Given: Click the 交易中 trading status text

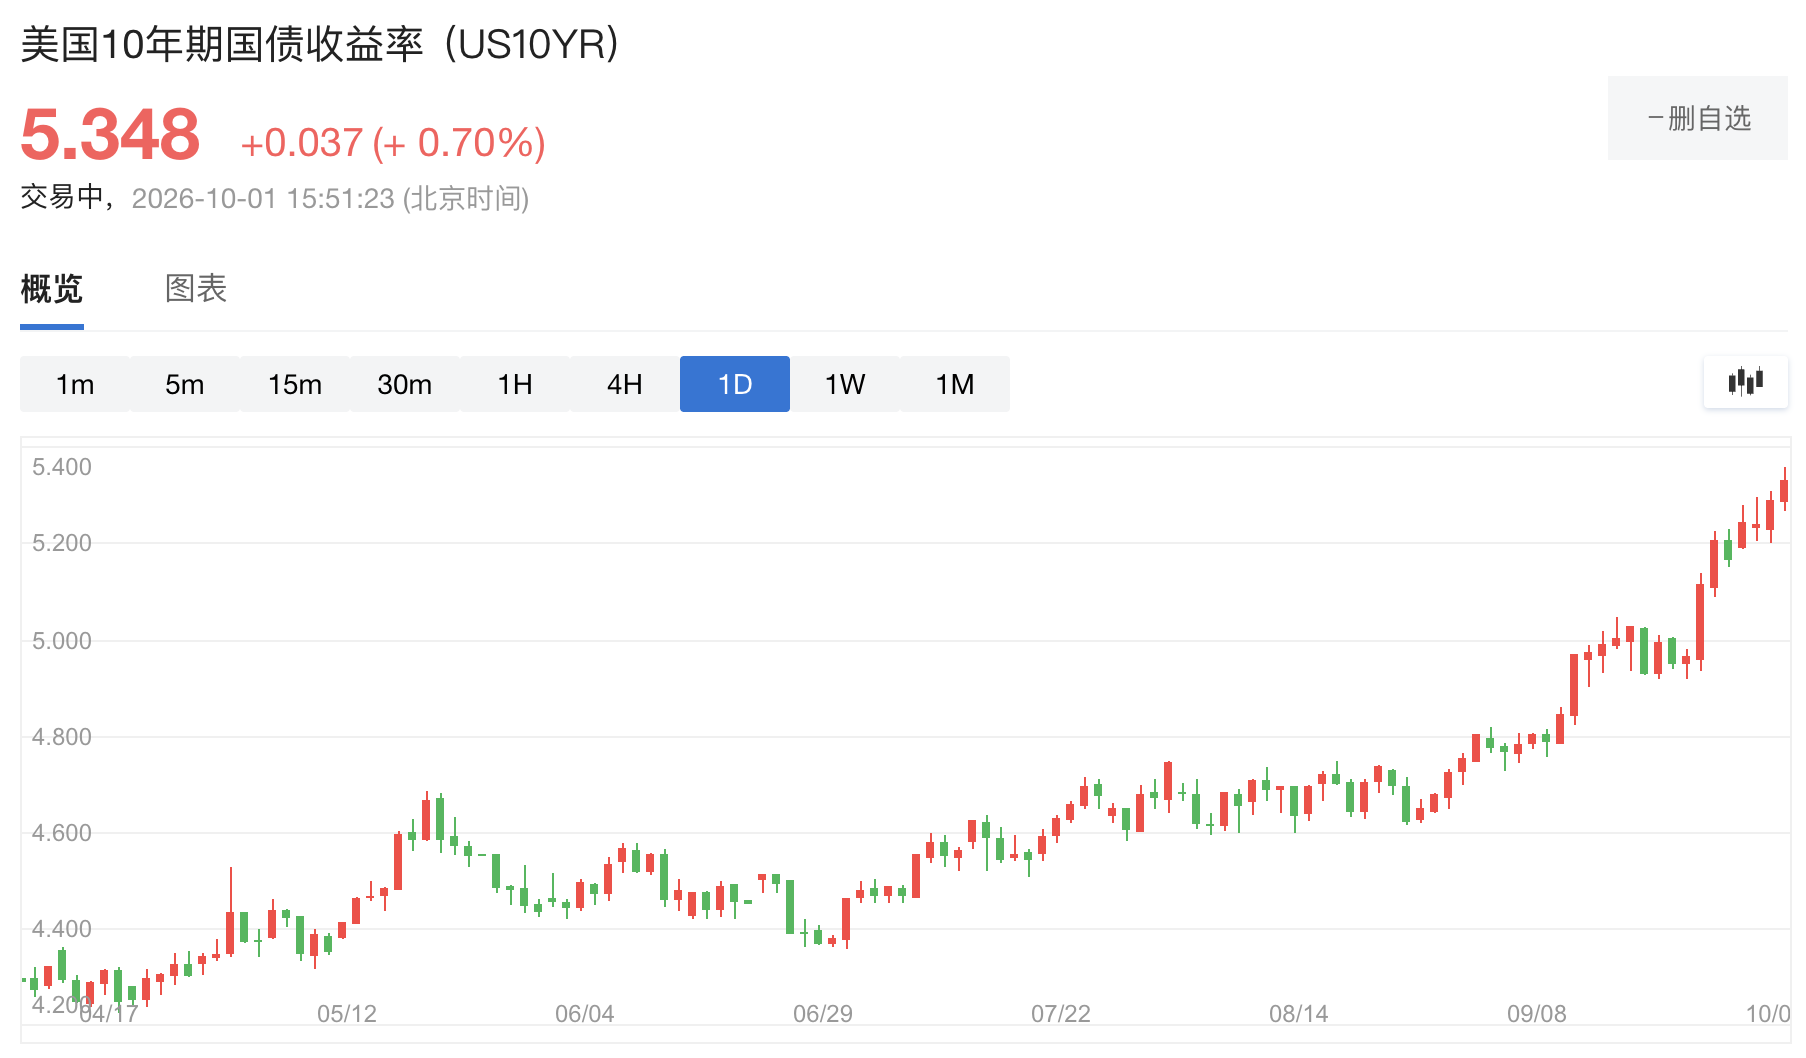Looking at the screenshot, I should [62, 197].
